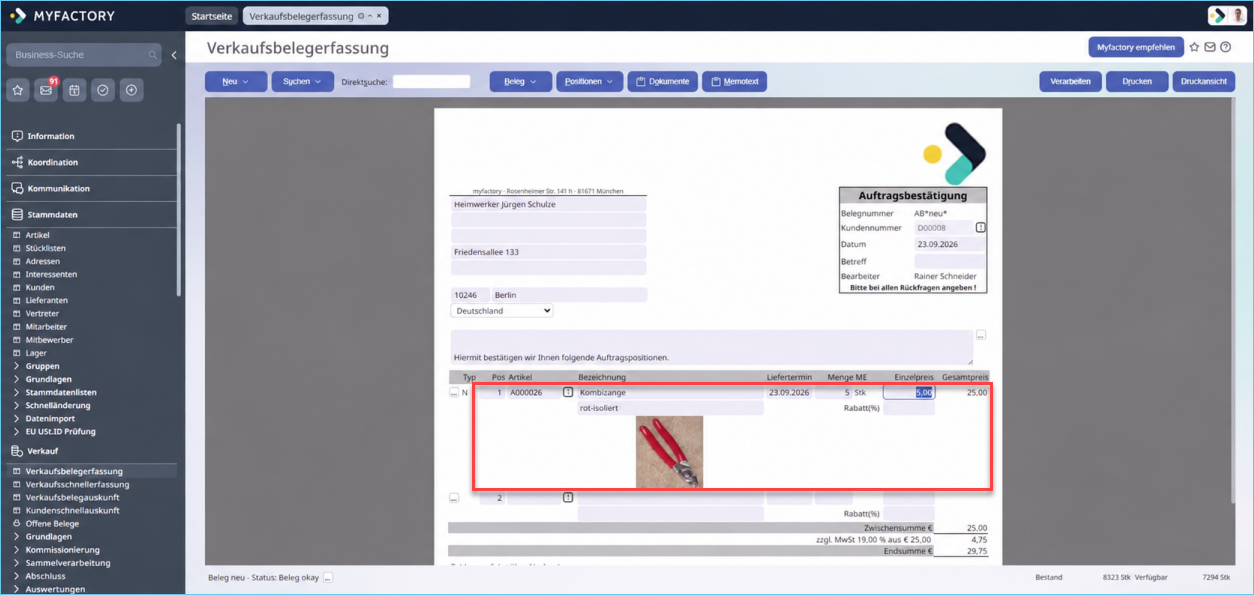Click the search magnifier in Business-Suche

click(x=153, y=55)
